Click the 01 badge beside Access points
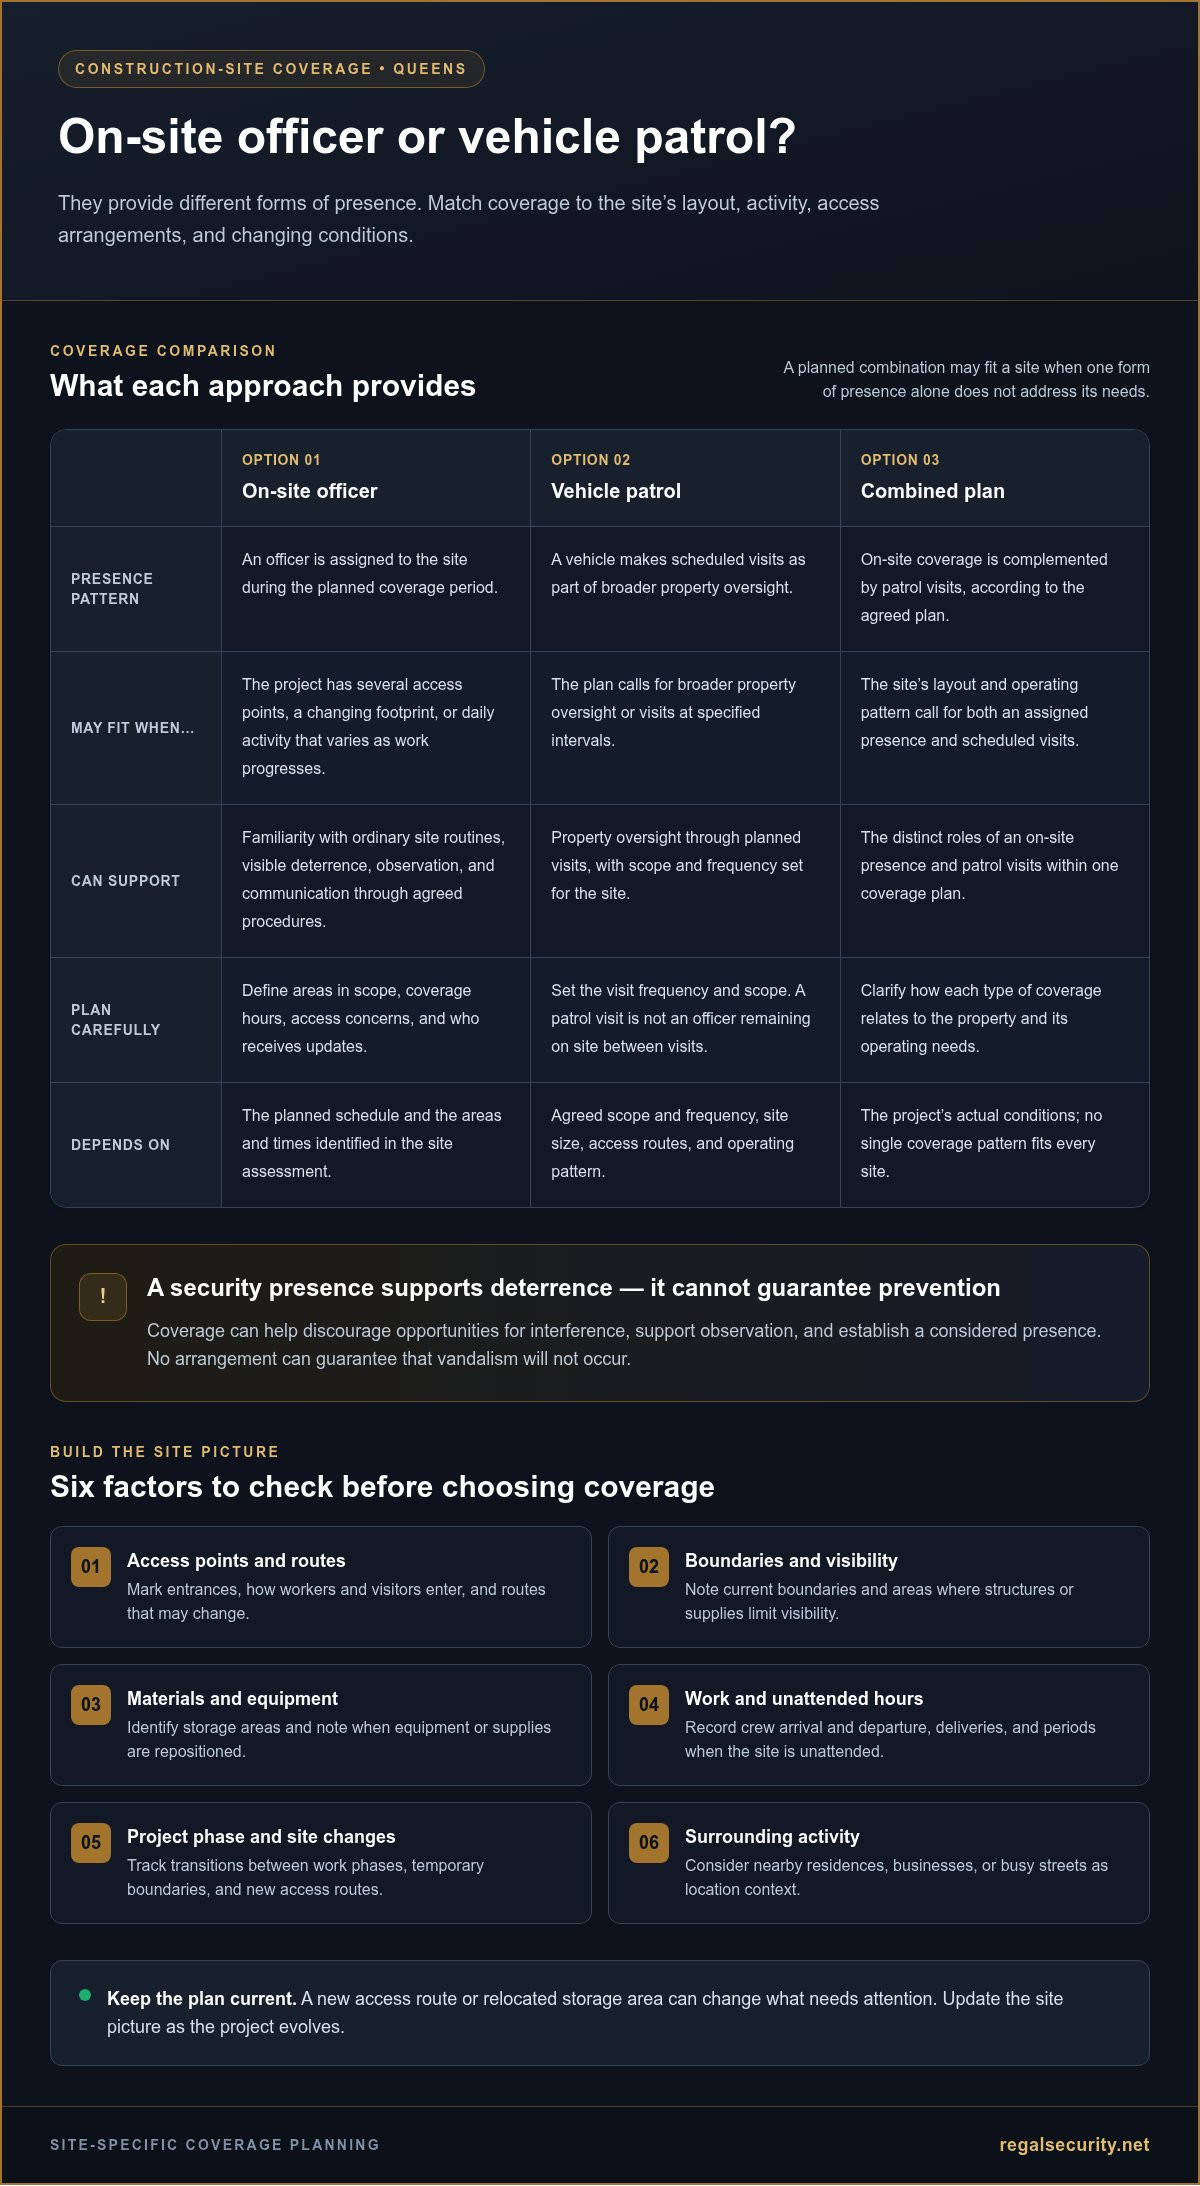This screenshot has width=1200, height=2186. click(x=91, y=1567)
